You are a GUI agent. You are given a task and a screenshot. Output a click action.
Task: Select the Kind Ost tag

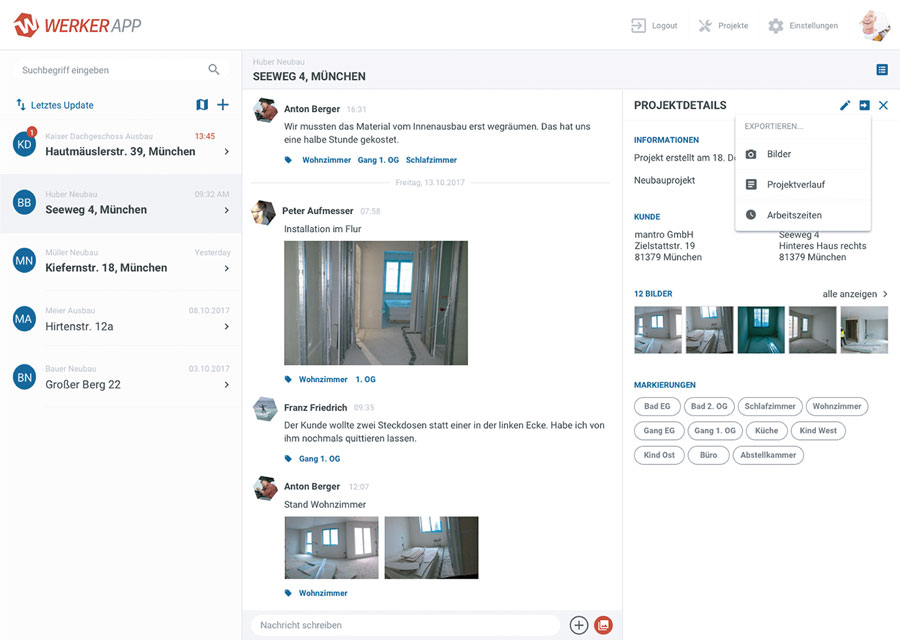pyautogui.click(x=659, y=455)
